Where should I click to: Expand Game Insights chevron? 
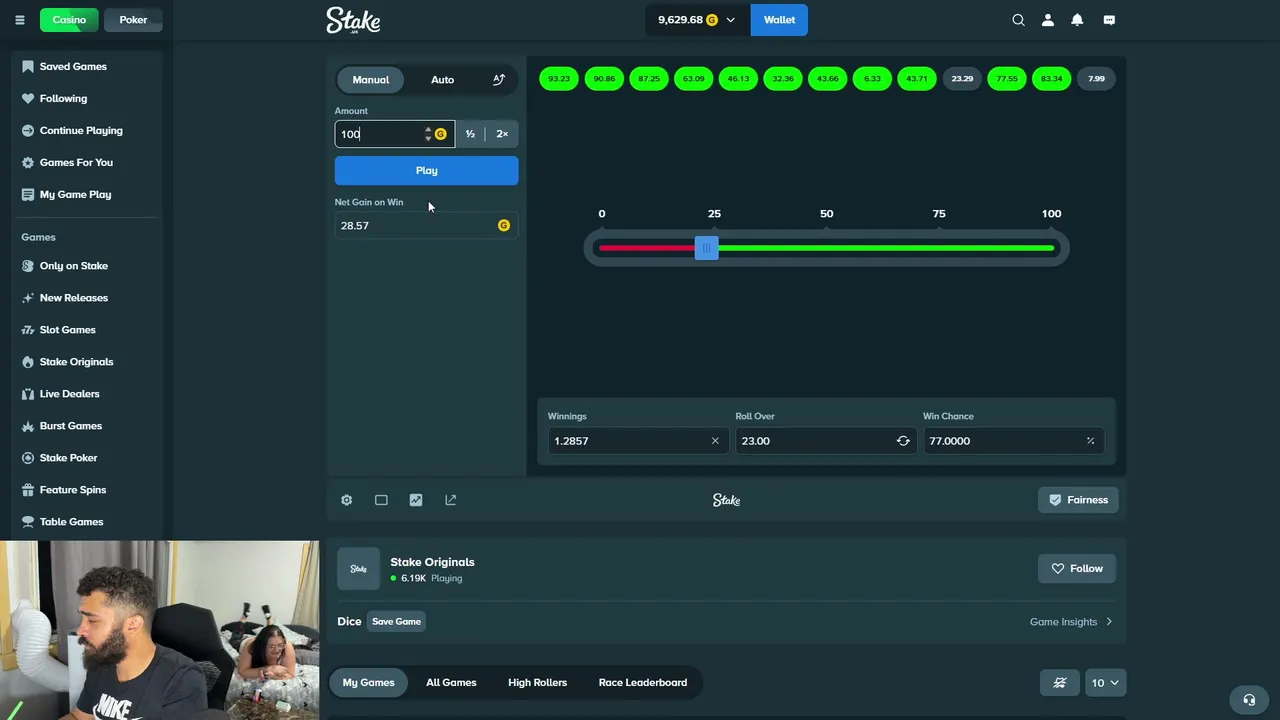coord(1108,622)
